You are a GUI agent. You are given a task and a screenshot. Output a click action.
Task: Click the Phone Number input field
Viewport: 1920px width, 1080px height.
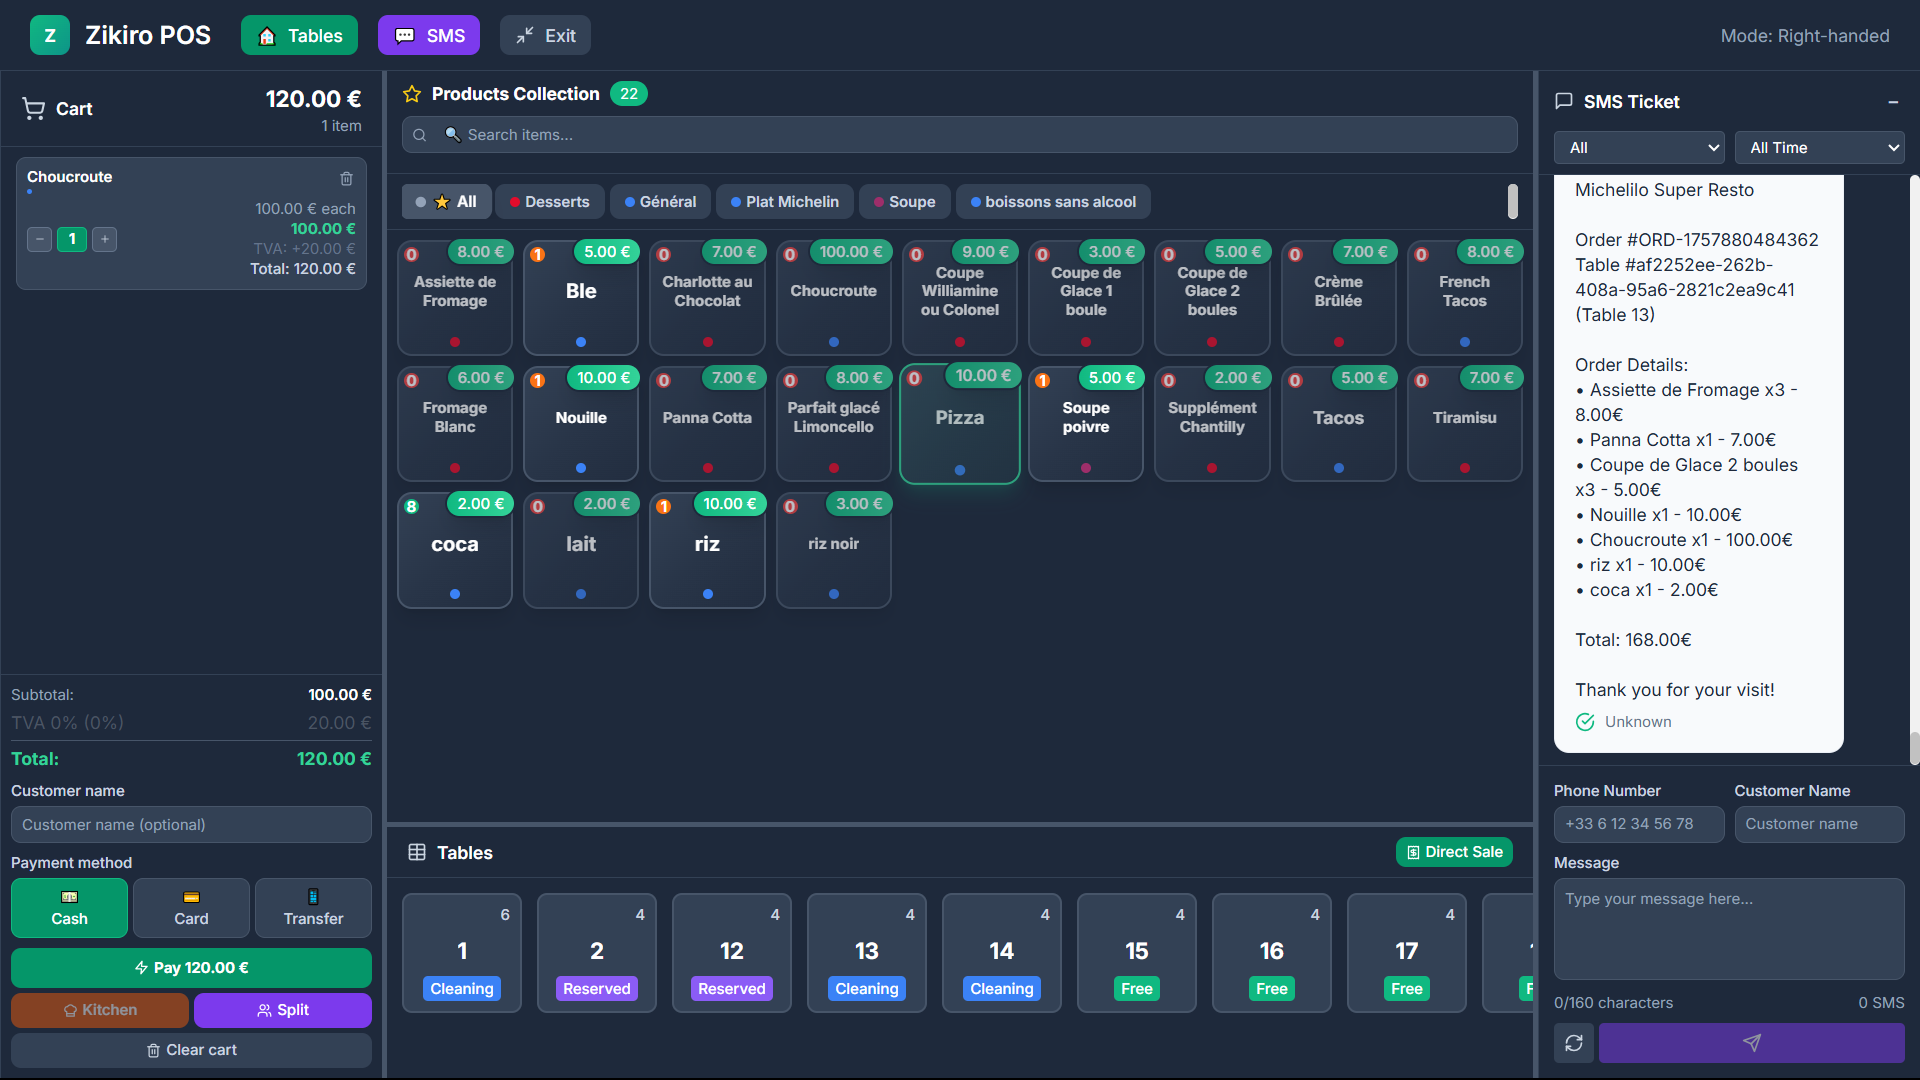coord(1639,824)
